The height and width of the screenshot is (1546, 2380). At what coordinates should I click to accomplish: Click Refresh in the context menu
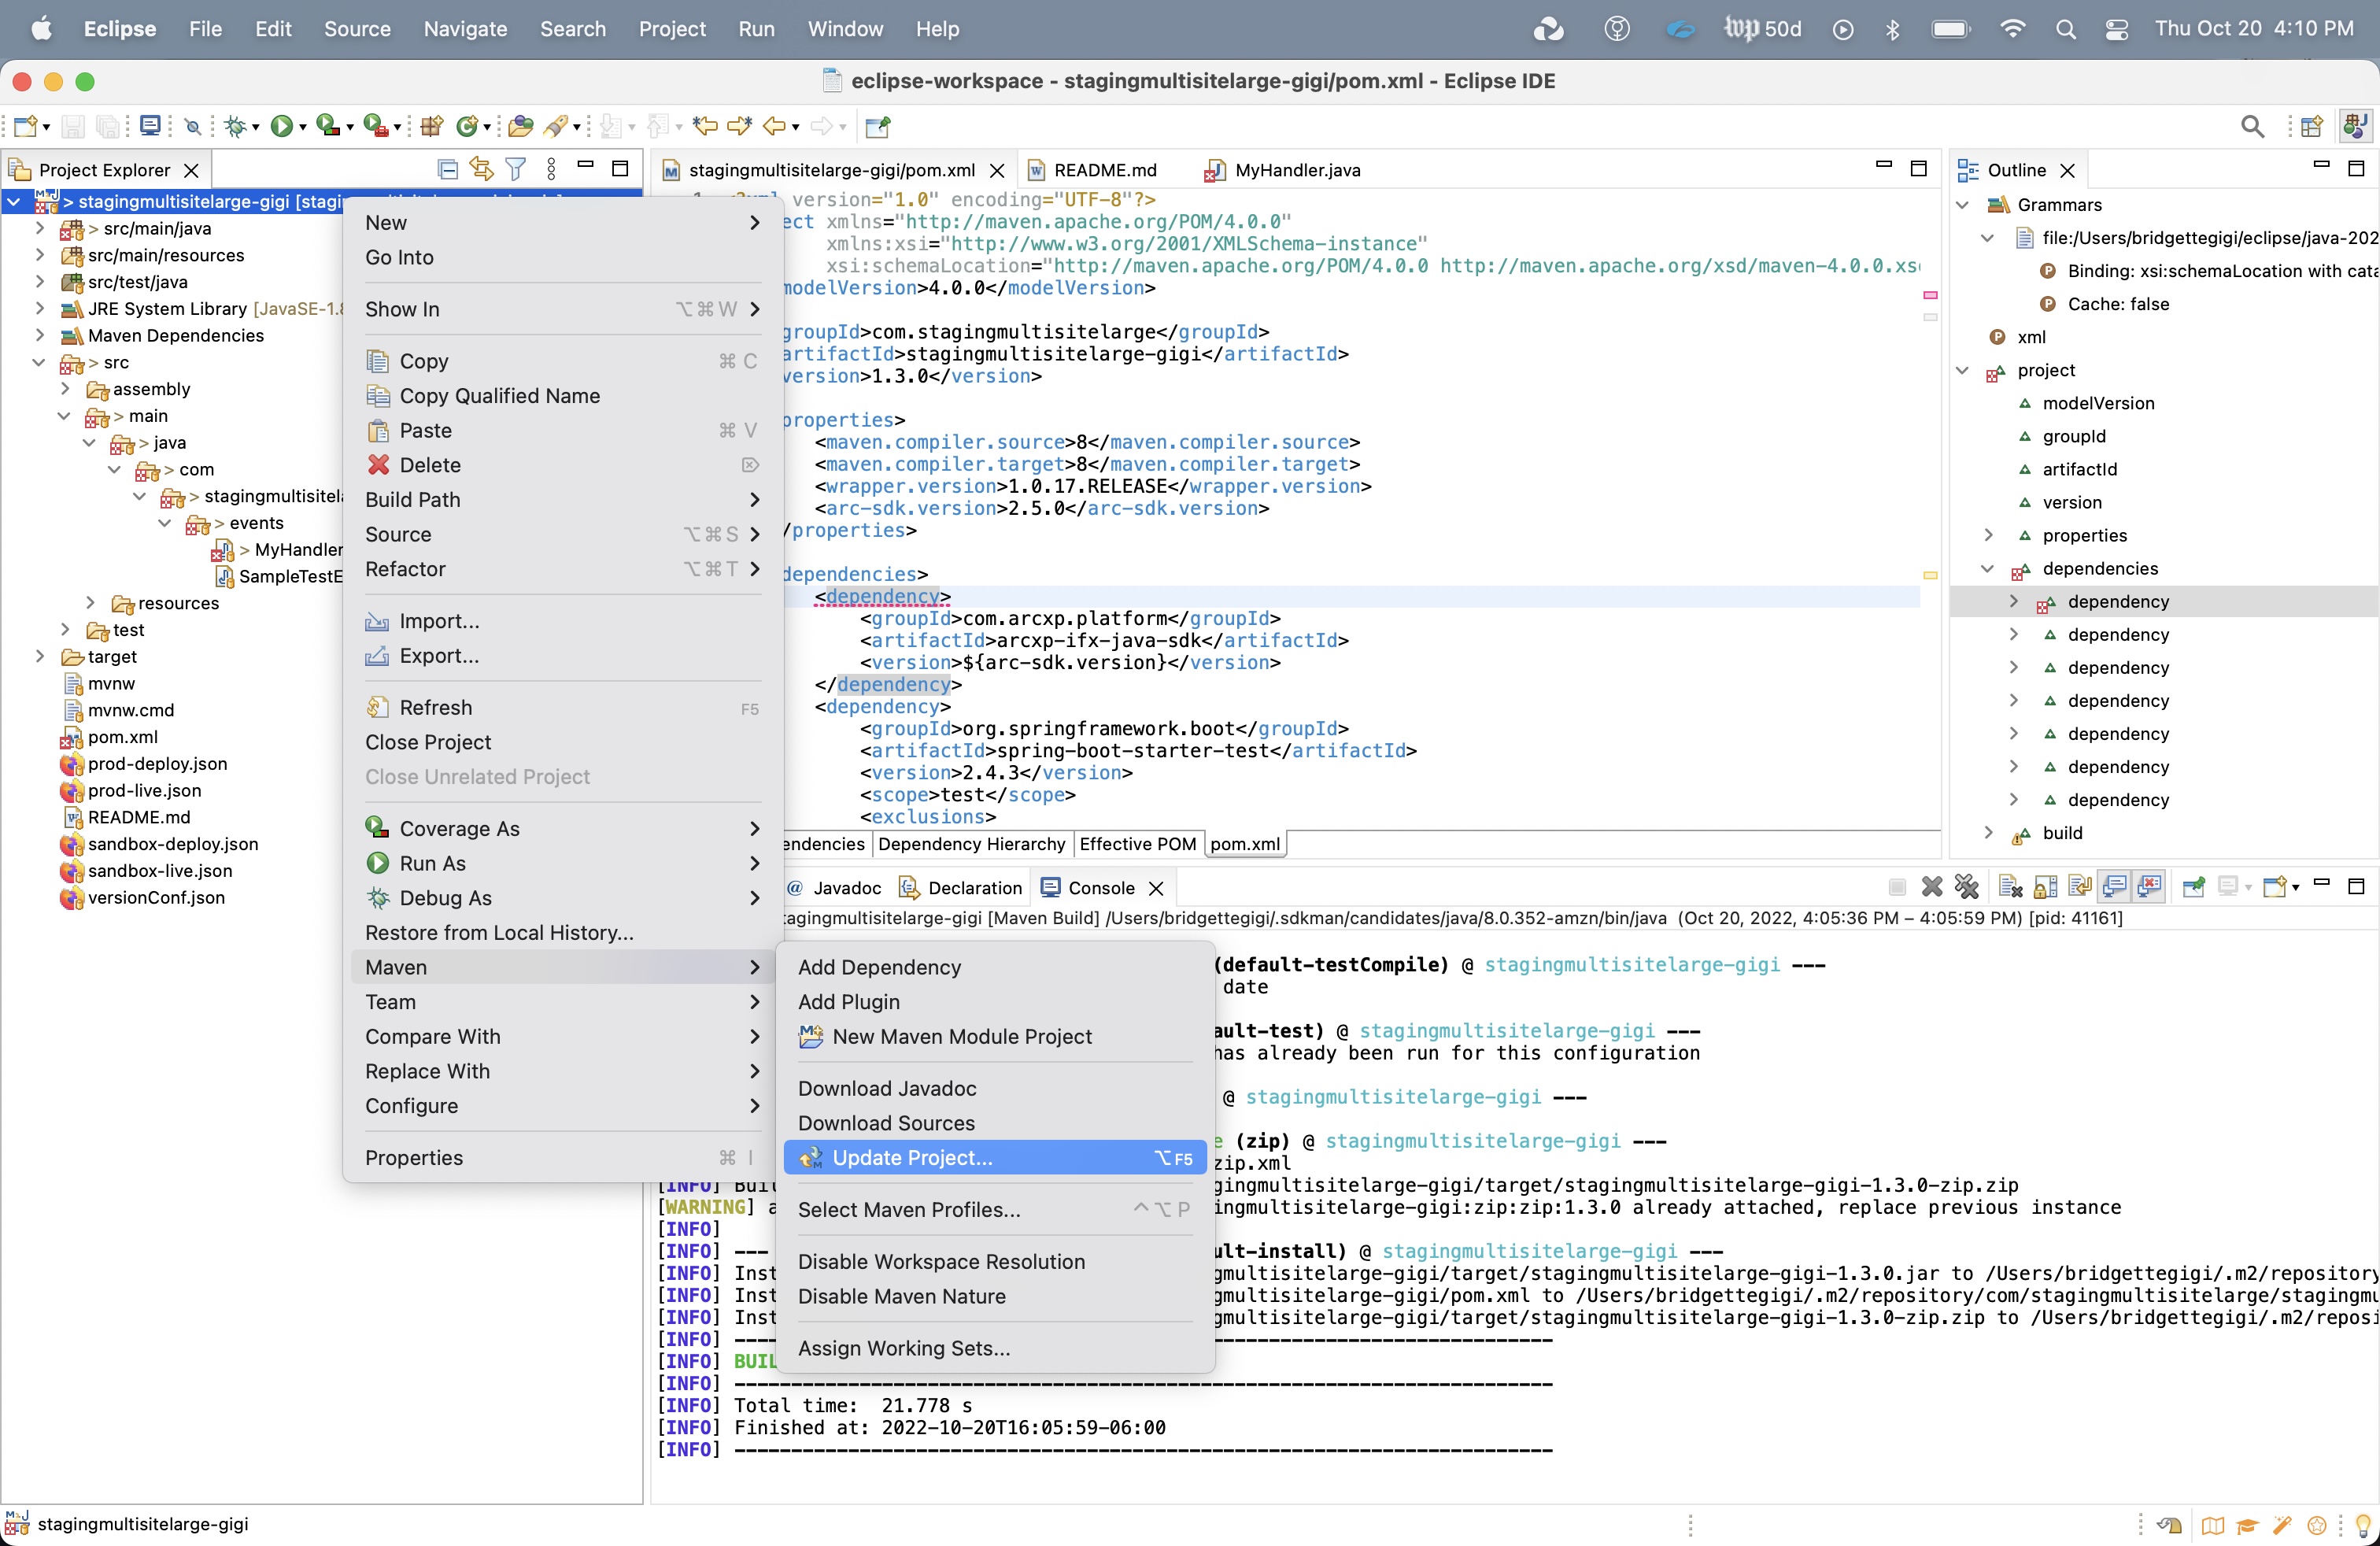pos(562,708)
